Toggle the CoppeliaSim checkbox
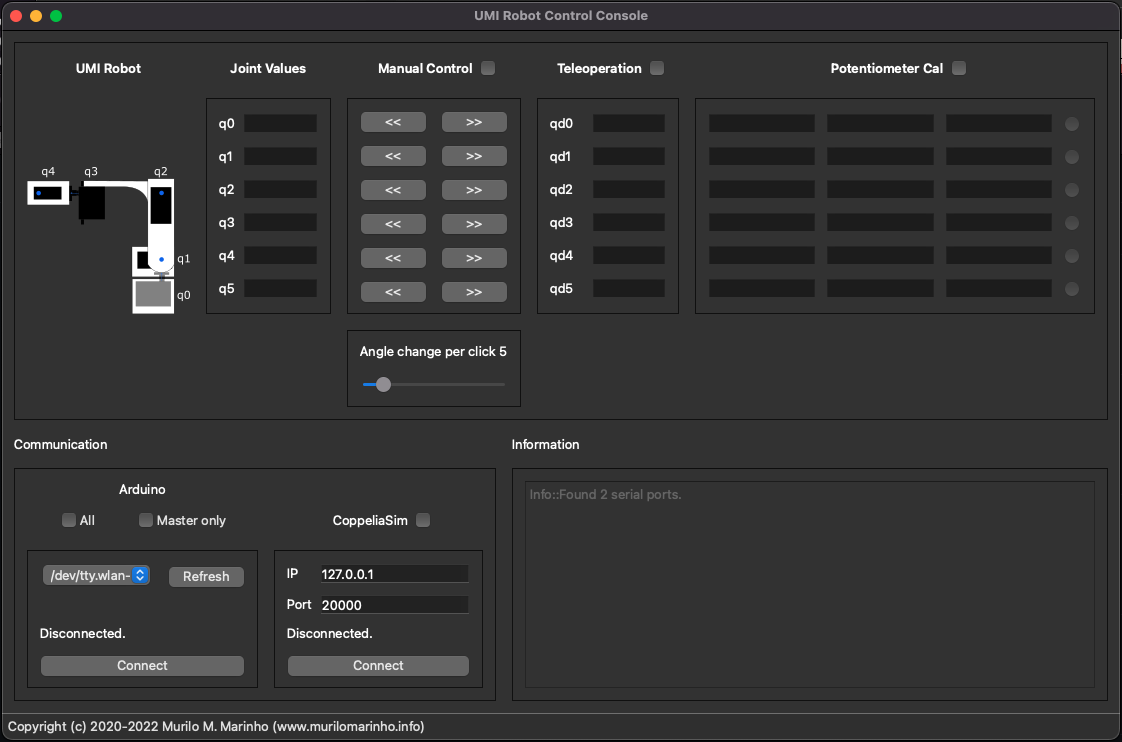The height and width of the screenshot is (742, 1122). coord(423,520)
